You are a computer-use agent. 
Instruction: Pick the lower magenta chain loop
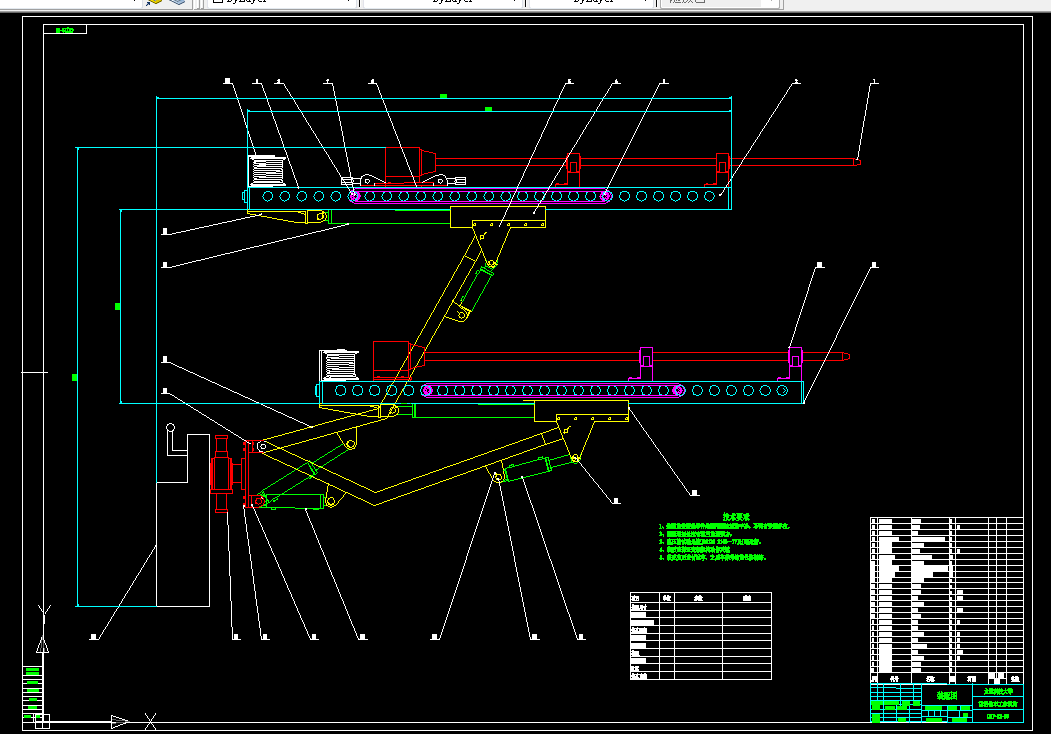(x=554, y=390)
